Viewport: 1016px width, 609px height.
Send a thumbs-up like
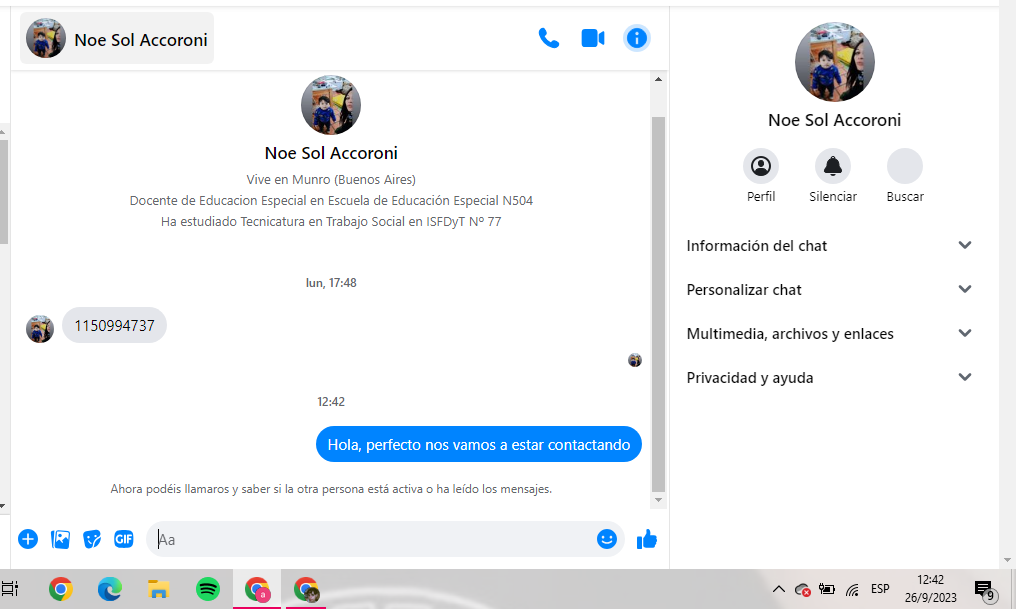coord(647,539)
